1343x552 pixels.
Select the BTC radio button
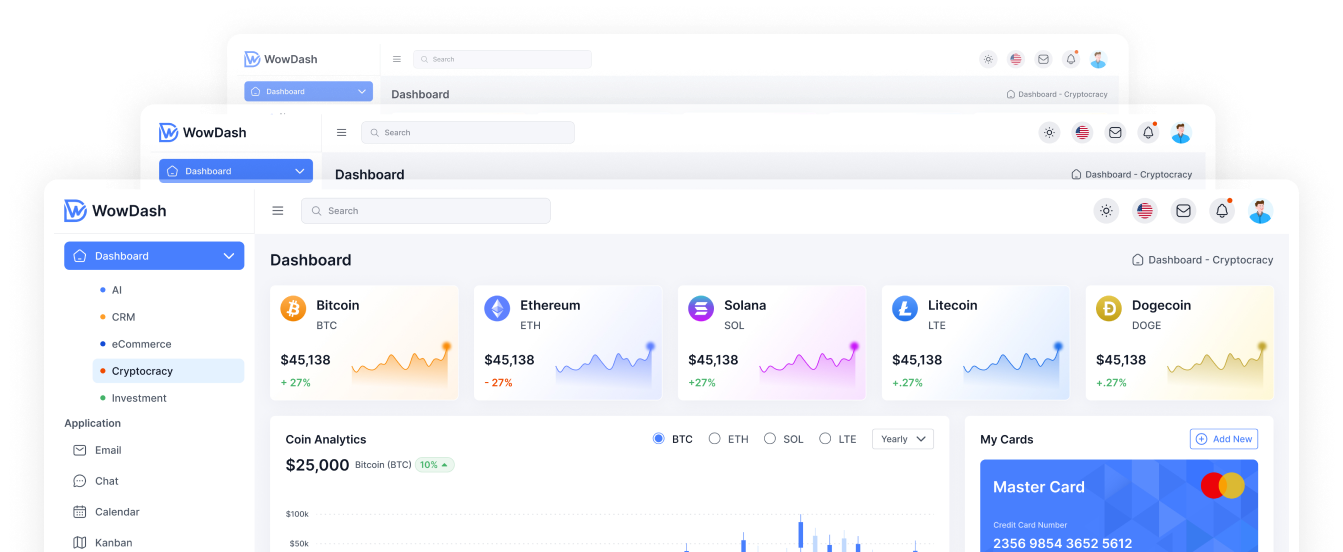658,439
